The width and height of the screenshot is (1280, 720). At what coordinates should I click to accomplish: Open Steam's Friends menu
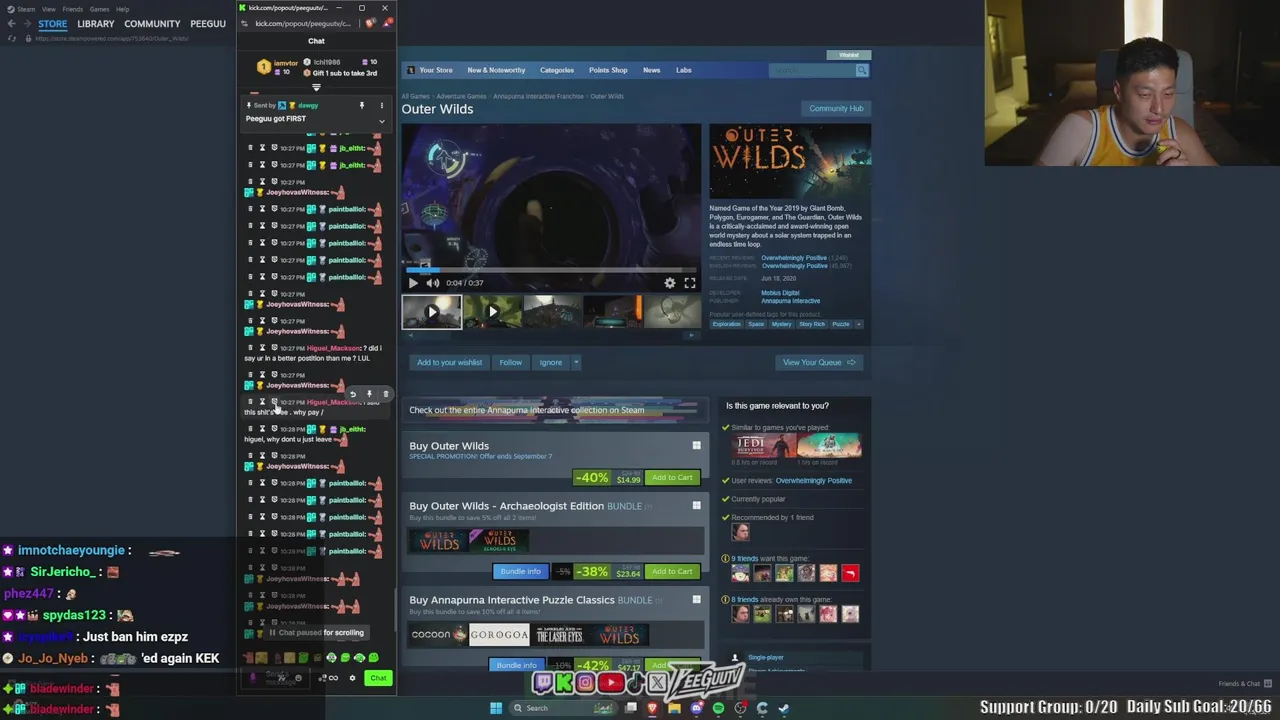tap(73, 9)
